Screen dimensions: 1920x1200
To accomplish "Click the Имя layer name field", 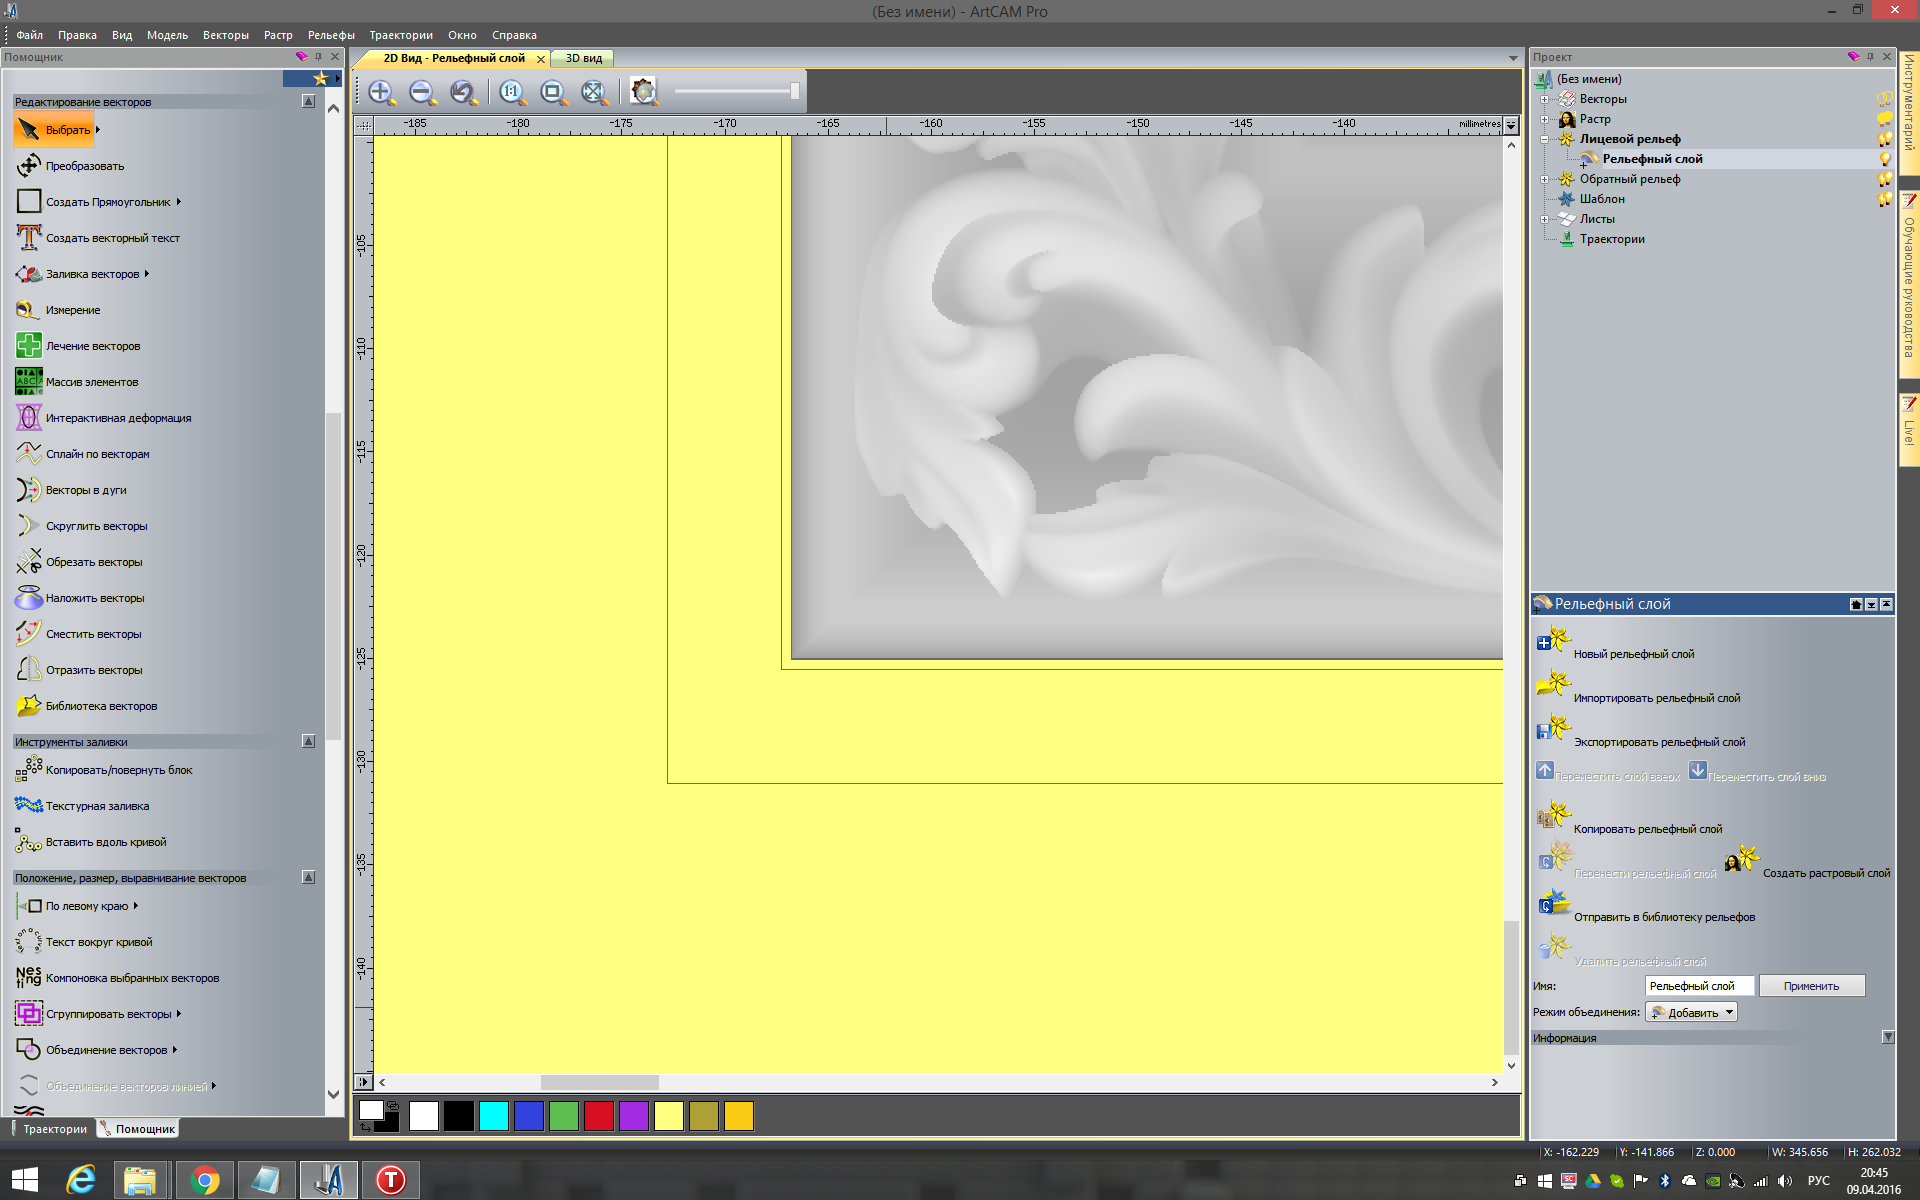I will [1698, 986].
